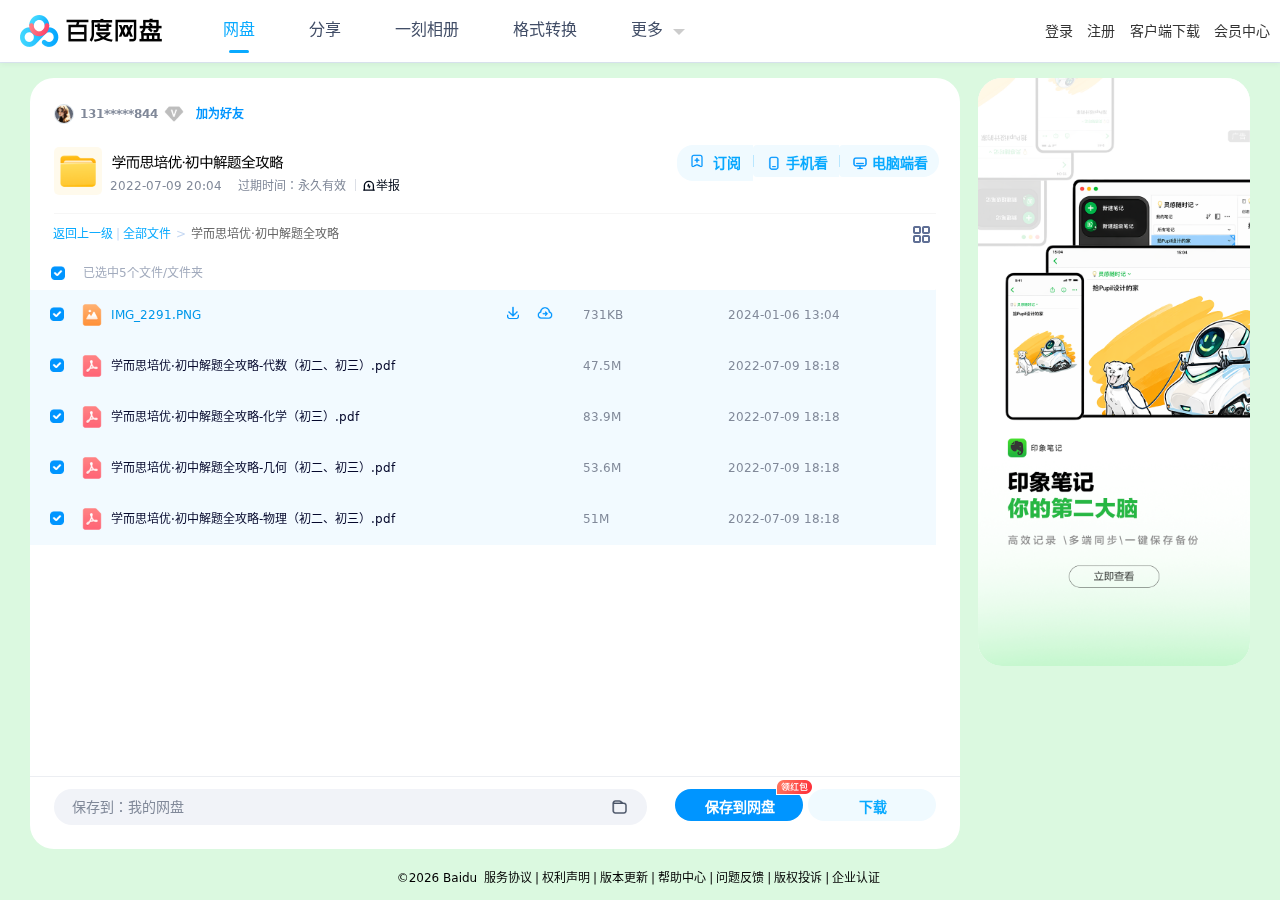The width and height of the screenshot is (1280, 900).
Task: Click the 下载 download button
Action: pos(873,806)
